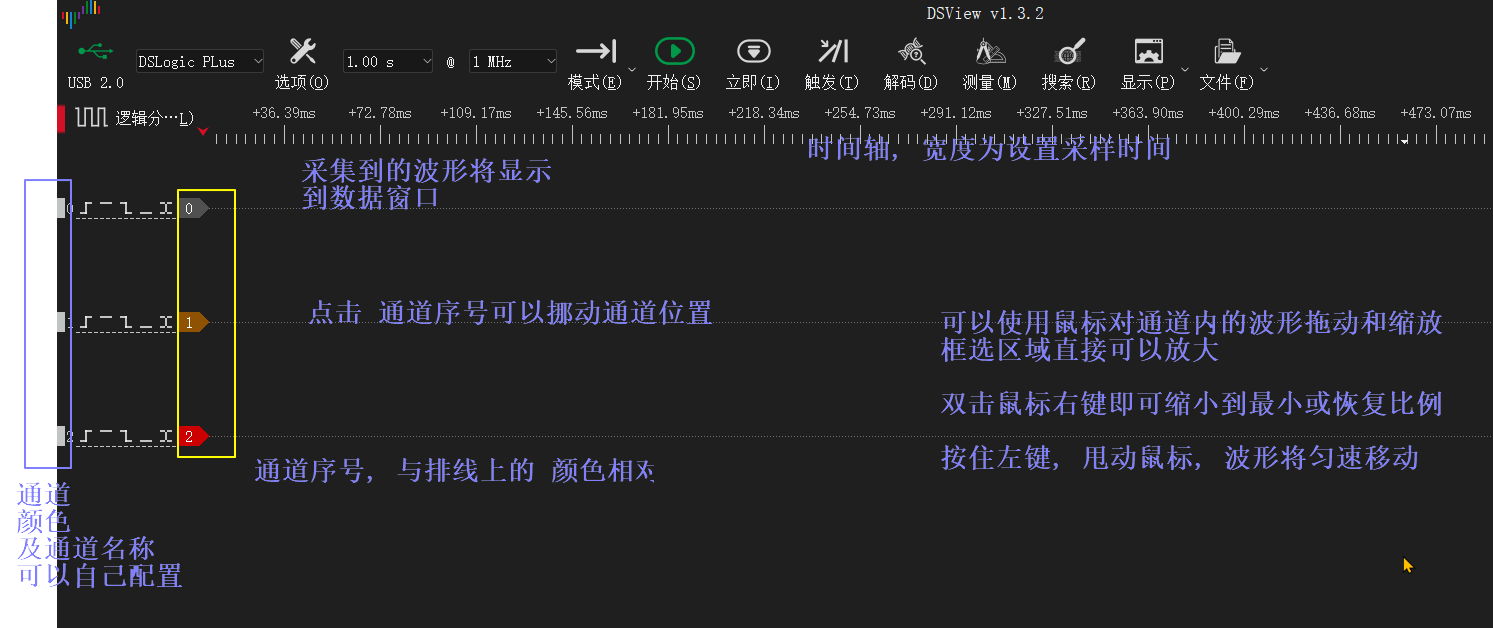Click the red trigger marker on the ruler

tap(204, 131)
